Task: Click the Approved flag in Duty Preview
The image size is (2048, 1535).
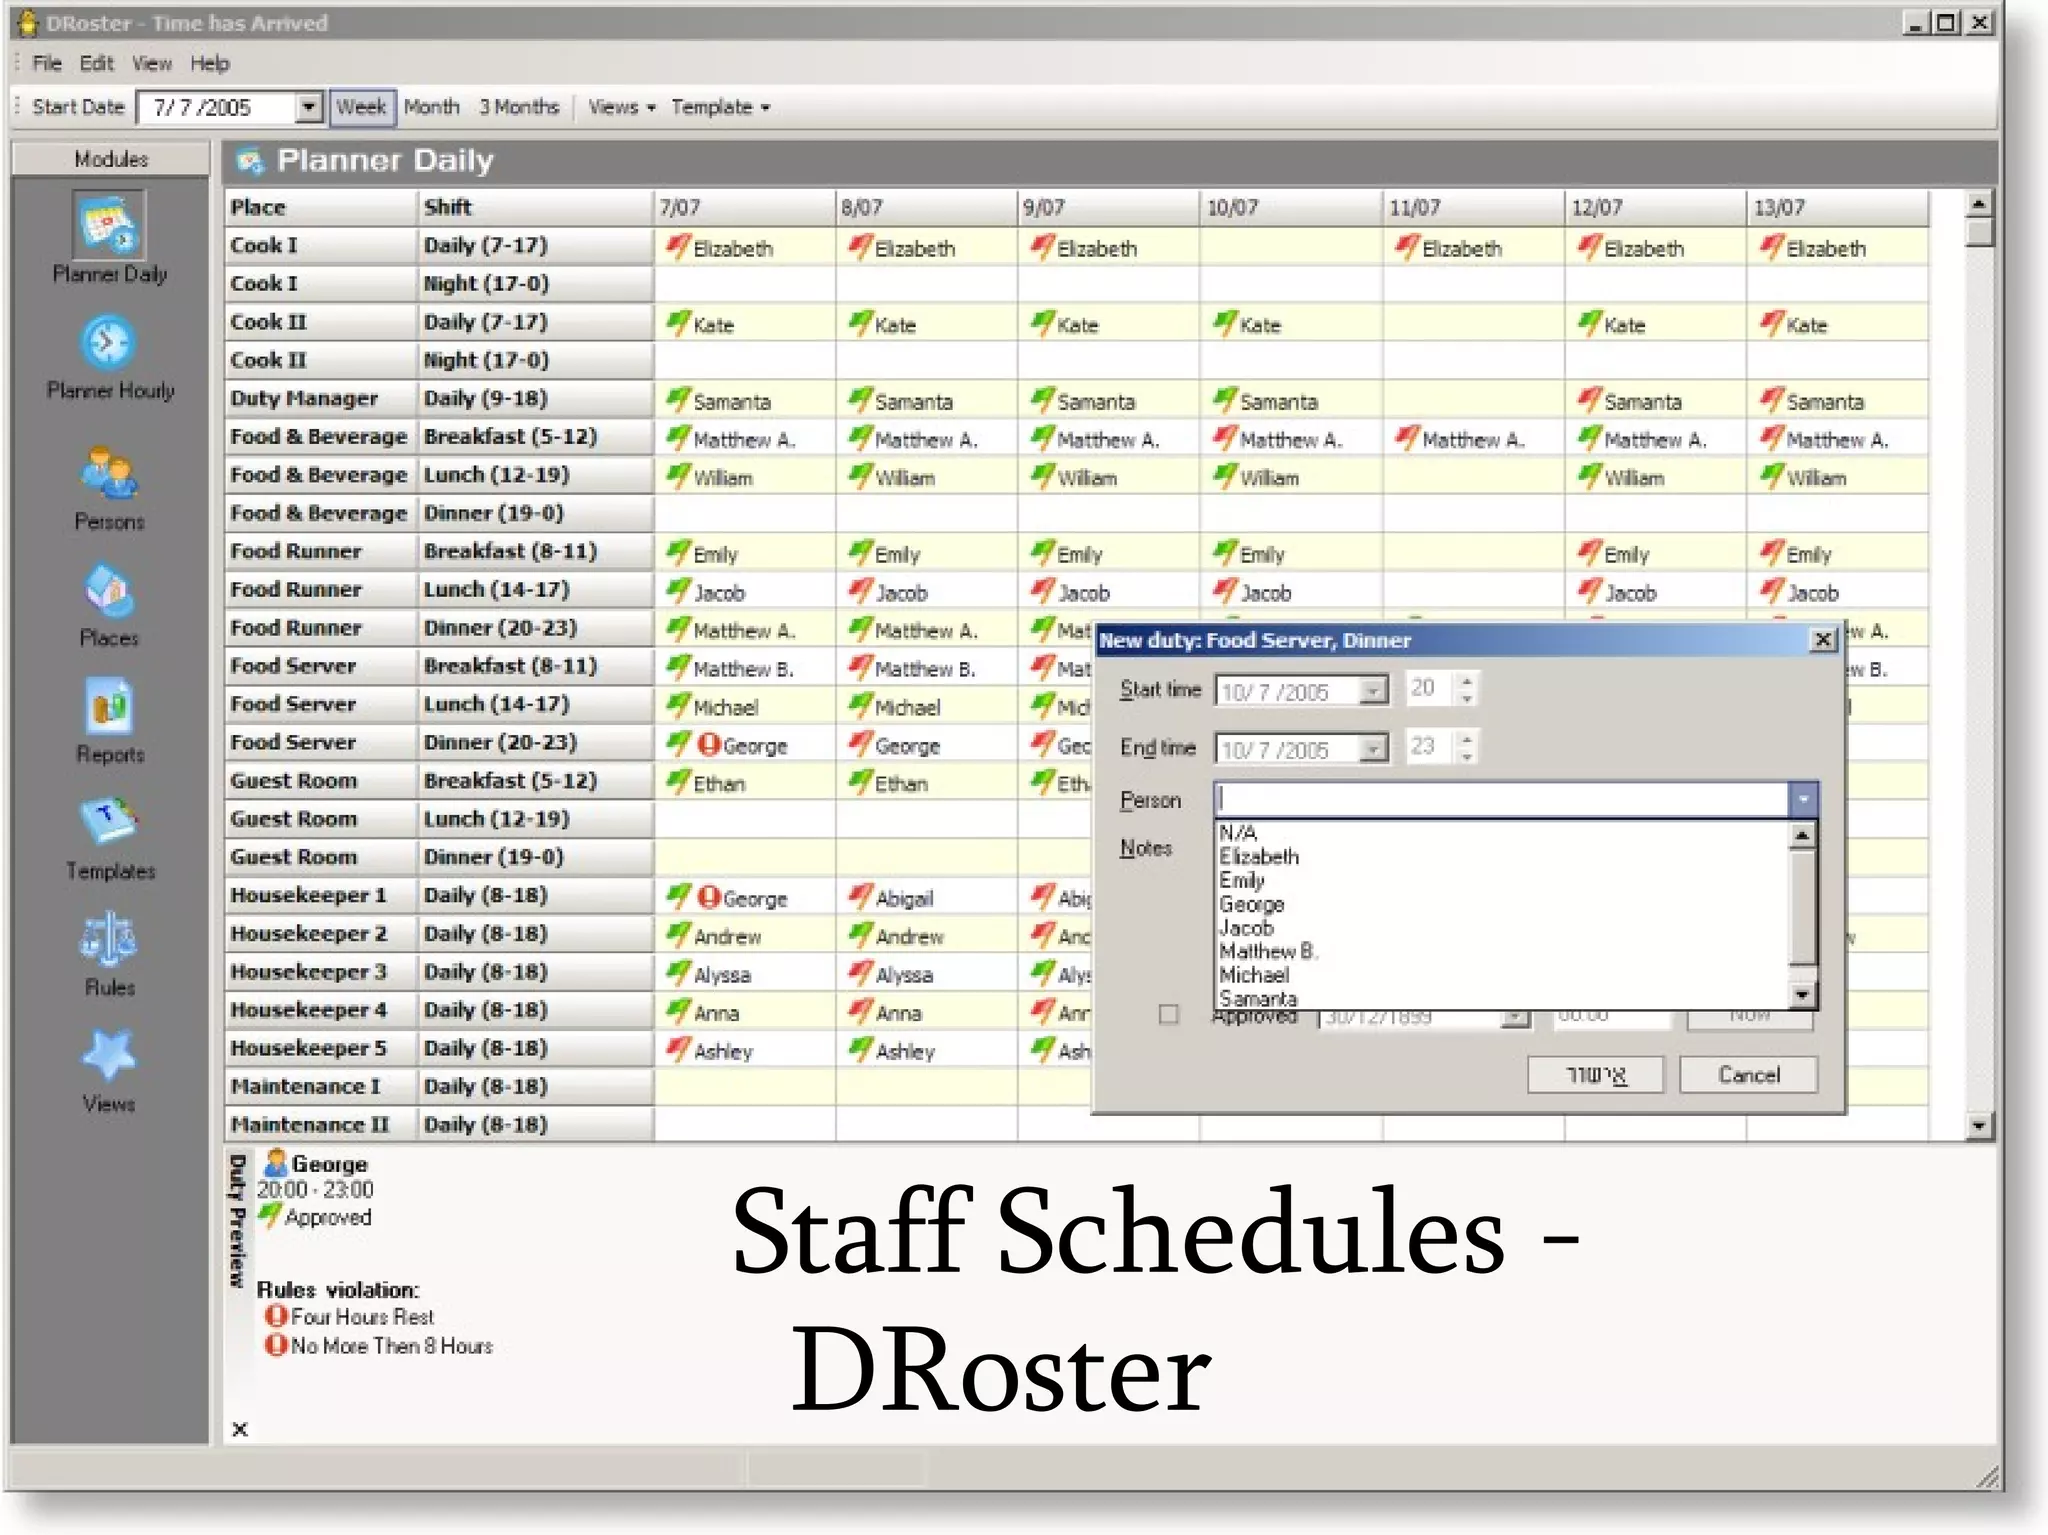Action: (269, 1216)
